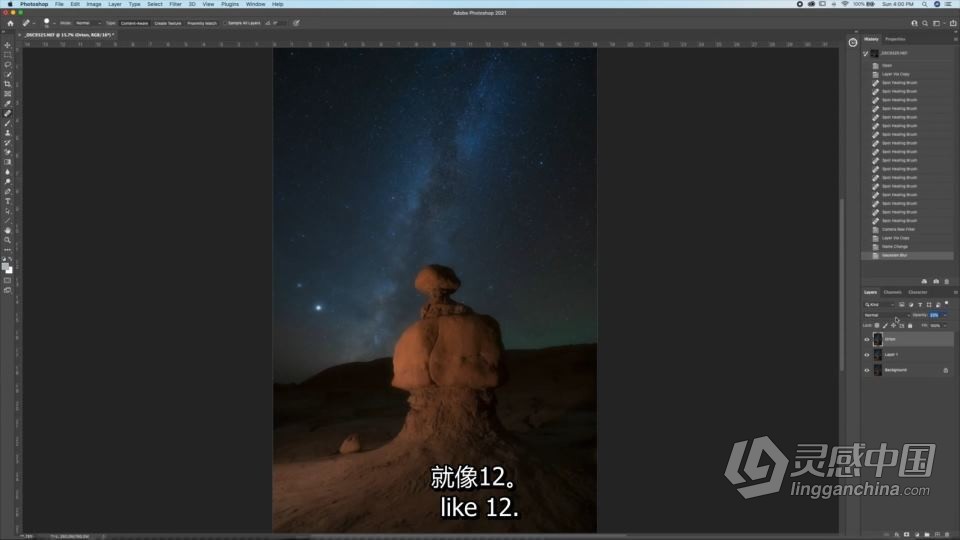
Task: Hide the Background layer
Action: (866, 370)
